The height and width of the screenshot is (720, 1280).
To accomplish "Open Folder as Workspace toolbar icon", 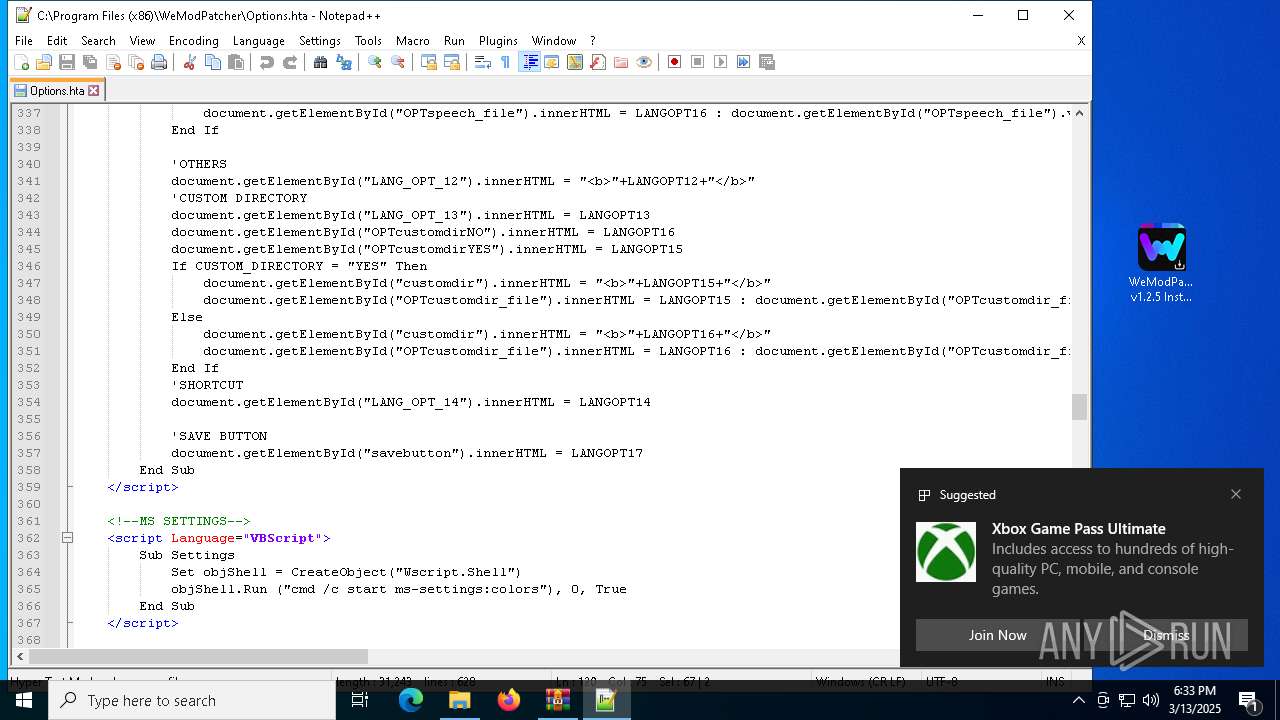I will tap(621, 62).
